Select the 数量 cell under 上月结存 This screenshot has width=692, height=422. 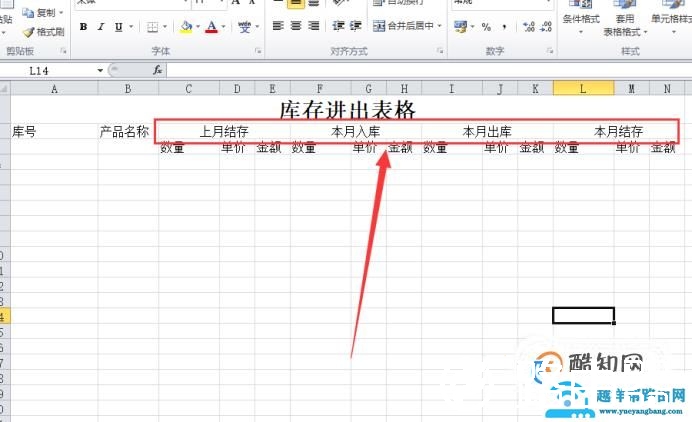point(189,147)
